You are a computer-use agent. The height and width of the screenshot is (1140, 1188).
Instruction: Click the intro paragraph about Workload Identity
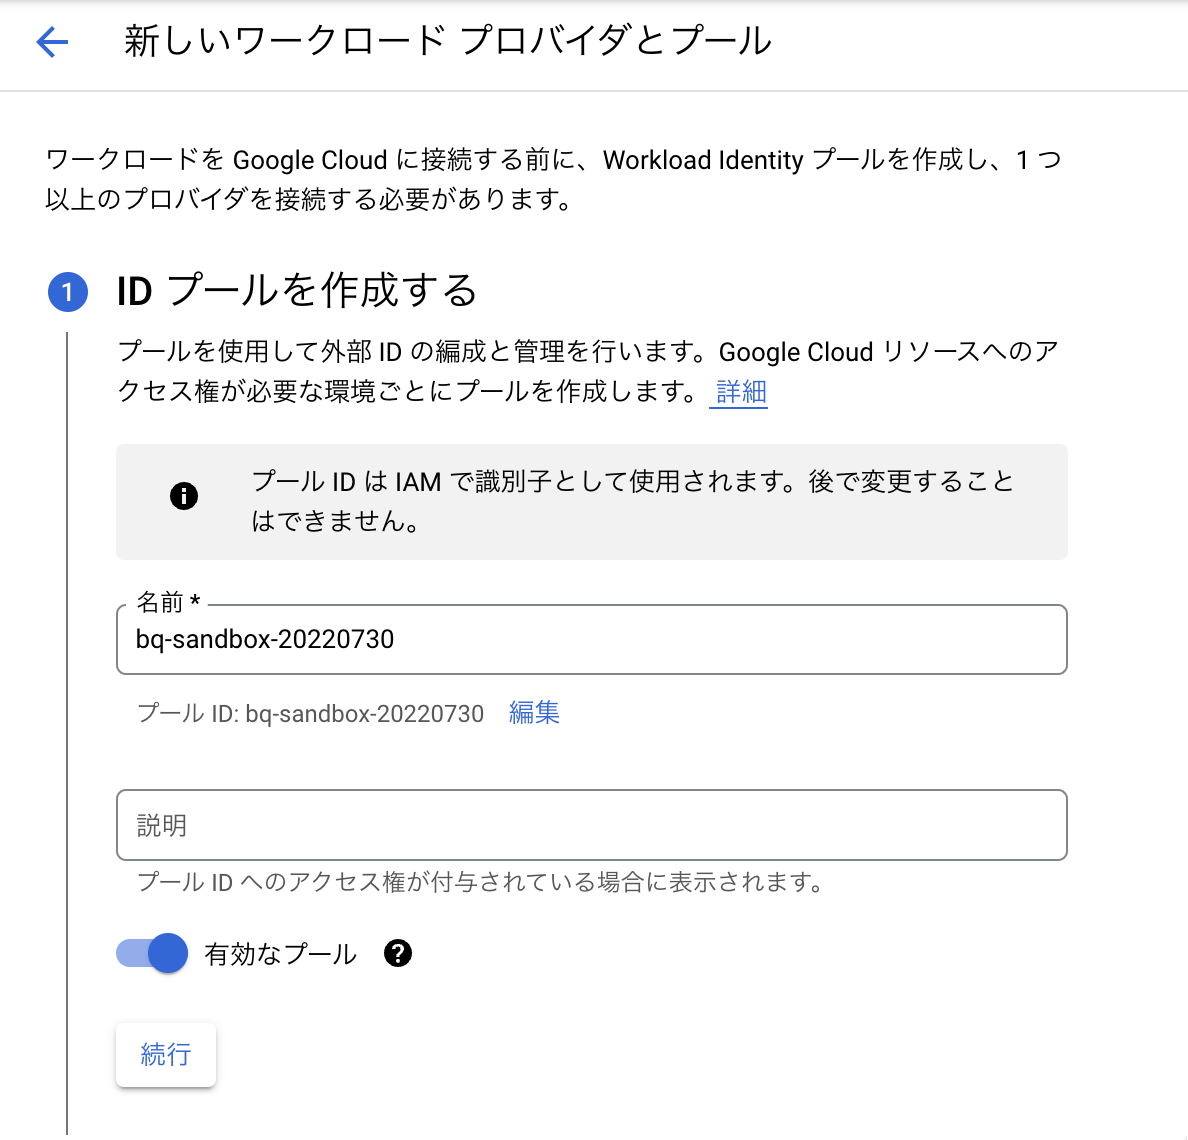[x=553, y=180]
